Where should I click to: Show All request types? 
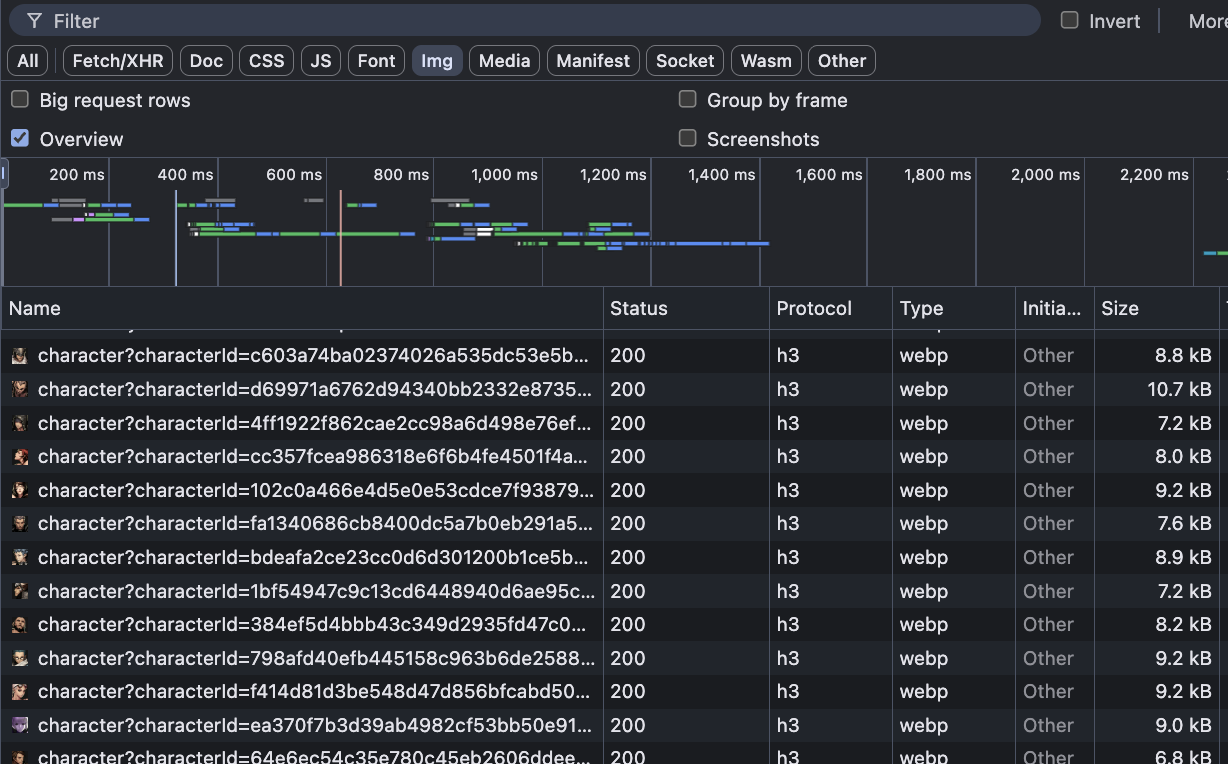[28, 61]
